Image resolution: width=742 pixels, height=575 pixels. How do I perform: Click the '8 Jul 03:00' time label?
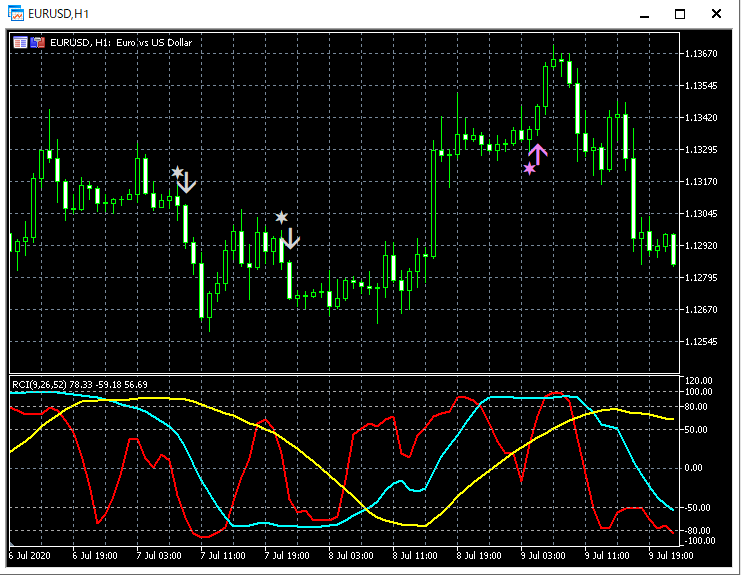[x=351, y=555]
